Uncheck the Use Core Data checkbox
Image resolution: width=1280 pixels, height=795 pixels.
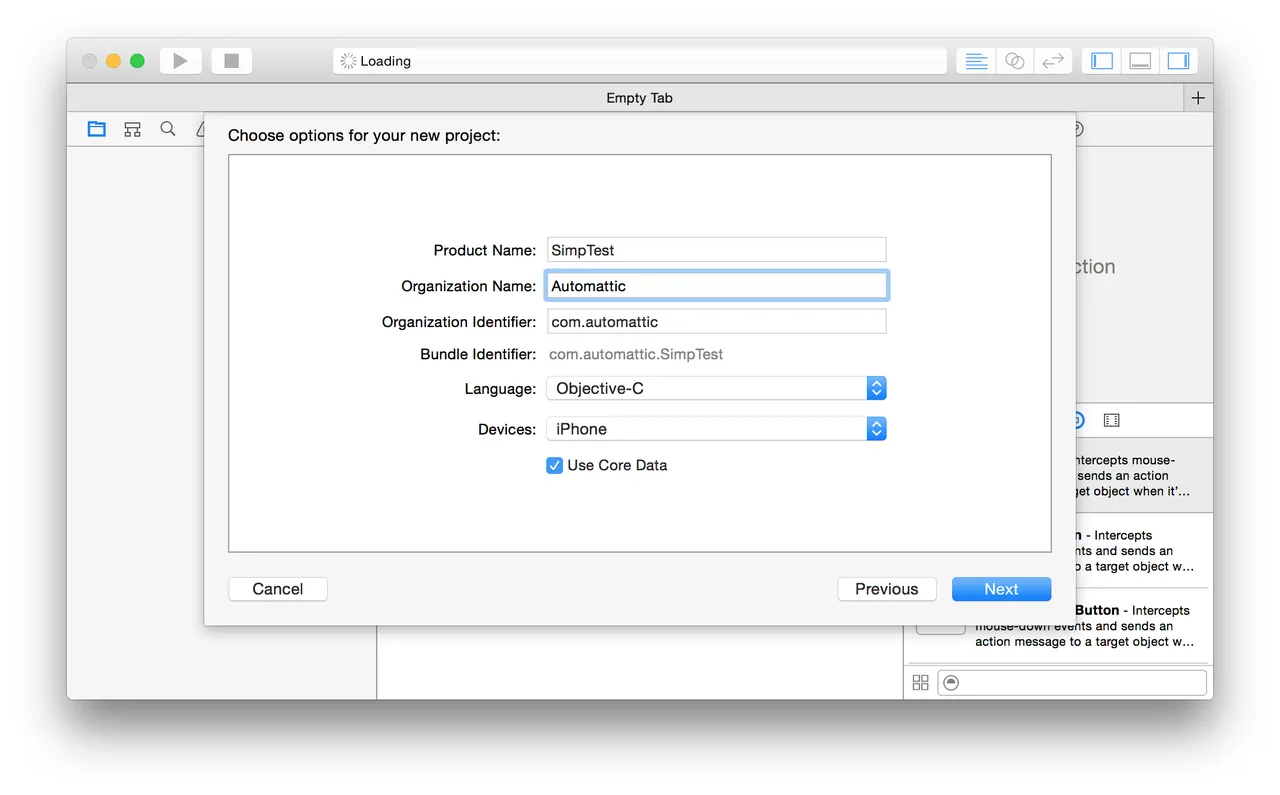tap(554, 465)
